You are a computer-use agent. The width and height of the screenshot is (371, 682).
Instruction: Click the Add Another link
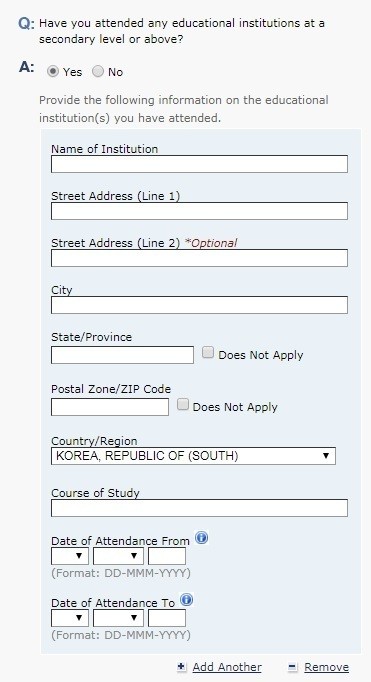227,667
